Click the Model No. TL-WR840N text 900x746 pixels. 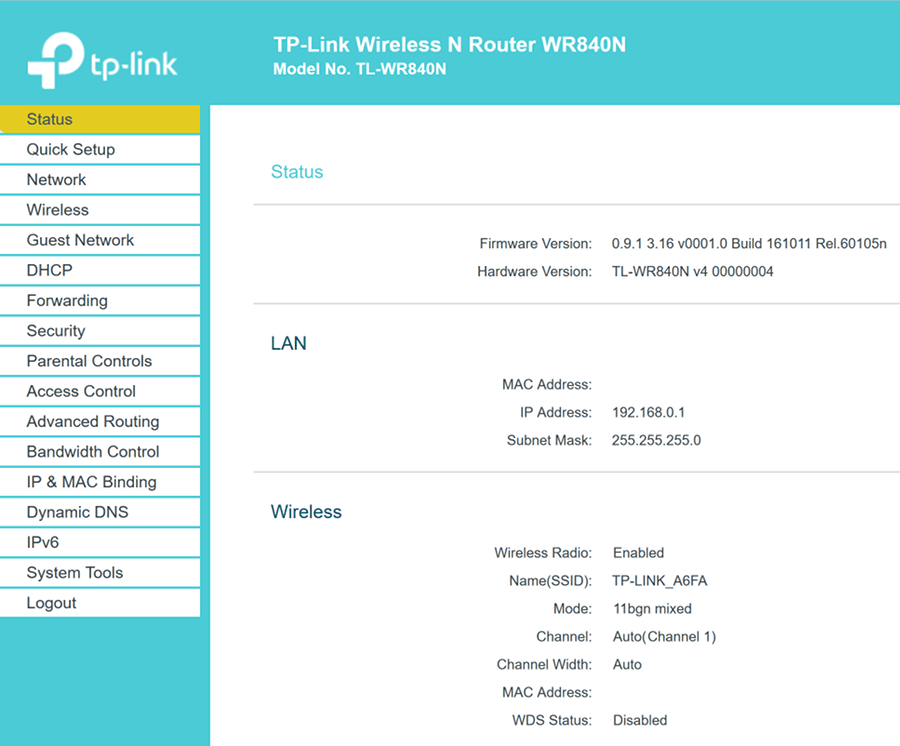(x=359, y=69)
